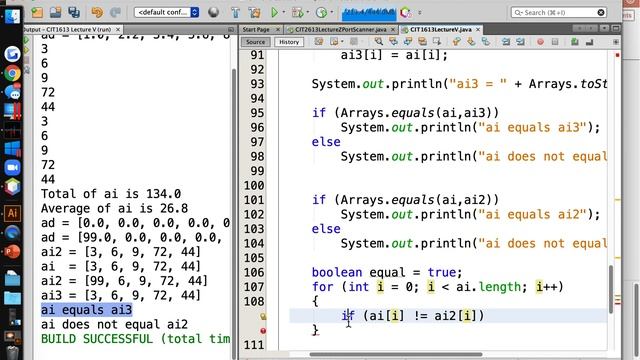Close the Output CIT1613 Lecture V tab
Viewport: 640px width, 360px height.
point(118,29)
